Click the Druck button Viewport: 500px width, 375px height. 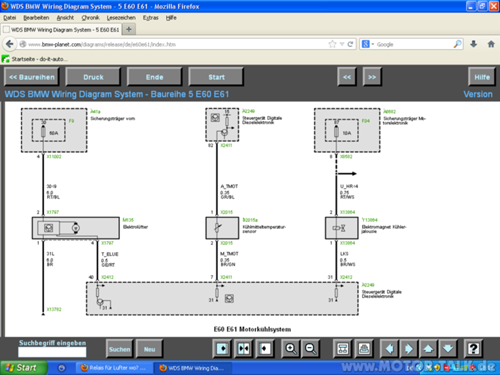click(93, 77)
